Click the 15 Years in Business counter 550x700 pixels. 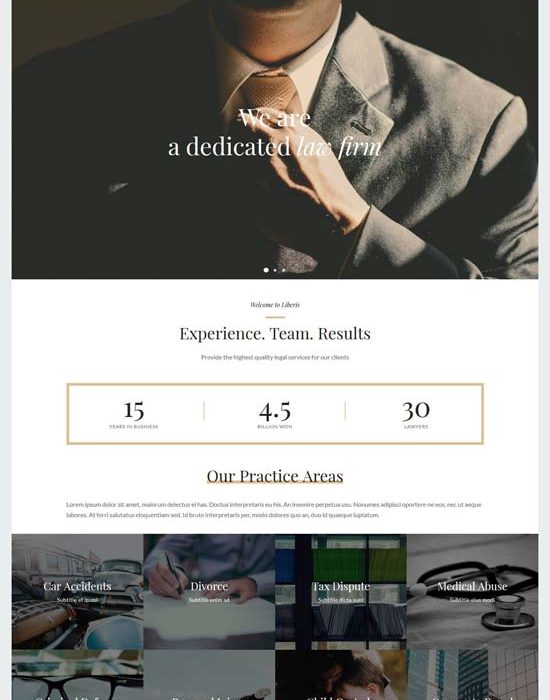pyautogui.click(x=133, y=414)
